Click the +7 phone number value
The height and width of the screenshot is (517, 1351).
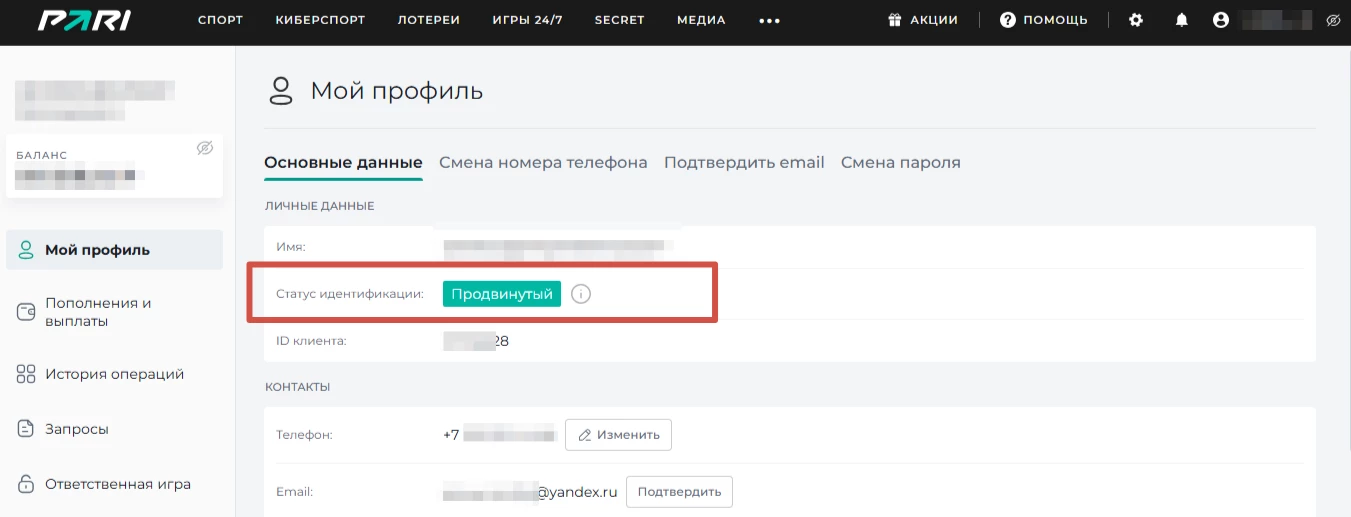(499, 435)
